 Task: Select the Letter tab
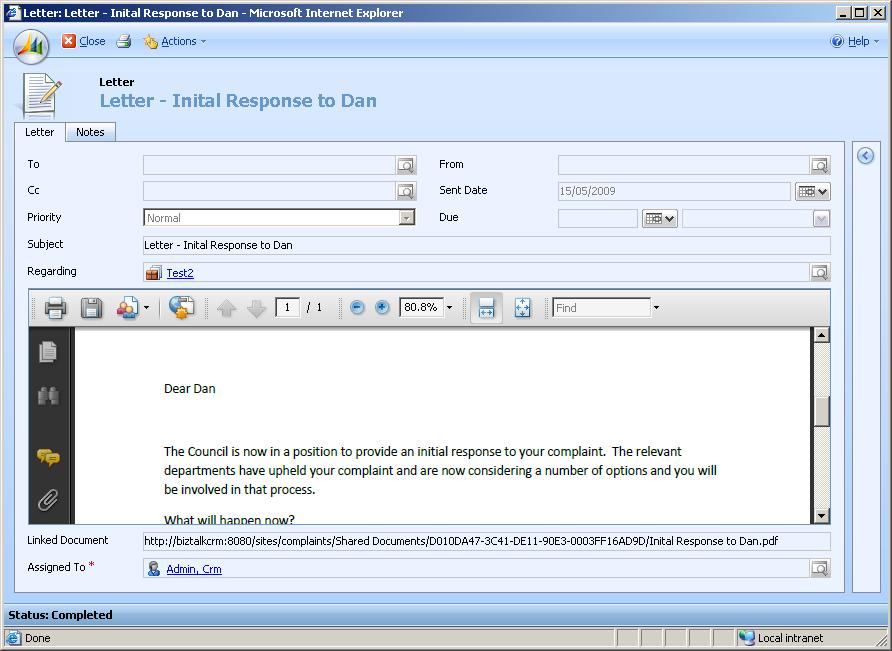tap(40, 132)
